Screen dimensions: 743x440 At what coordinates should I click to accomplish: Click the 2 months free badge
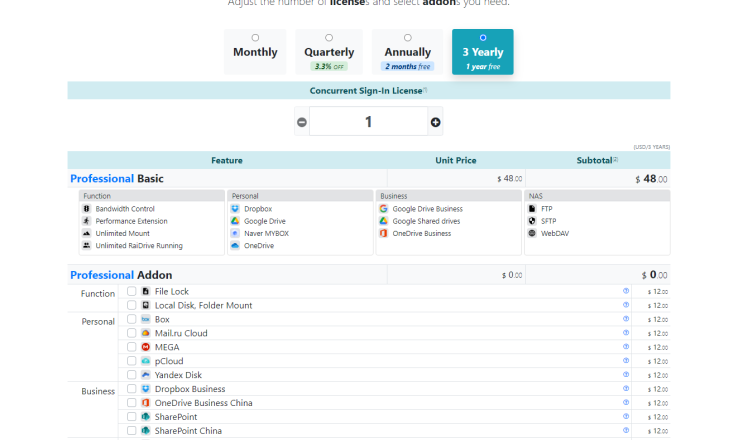coord(408,66)
